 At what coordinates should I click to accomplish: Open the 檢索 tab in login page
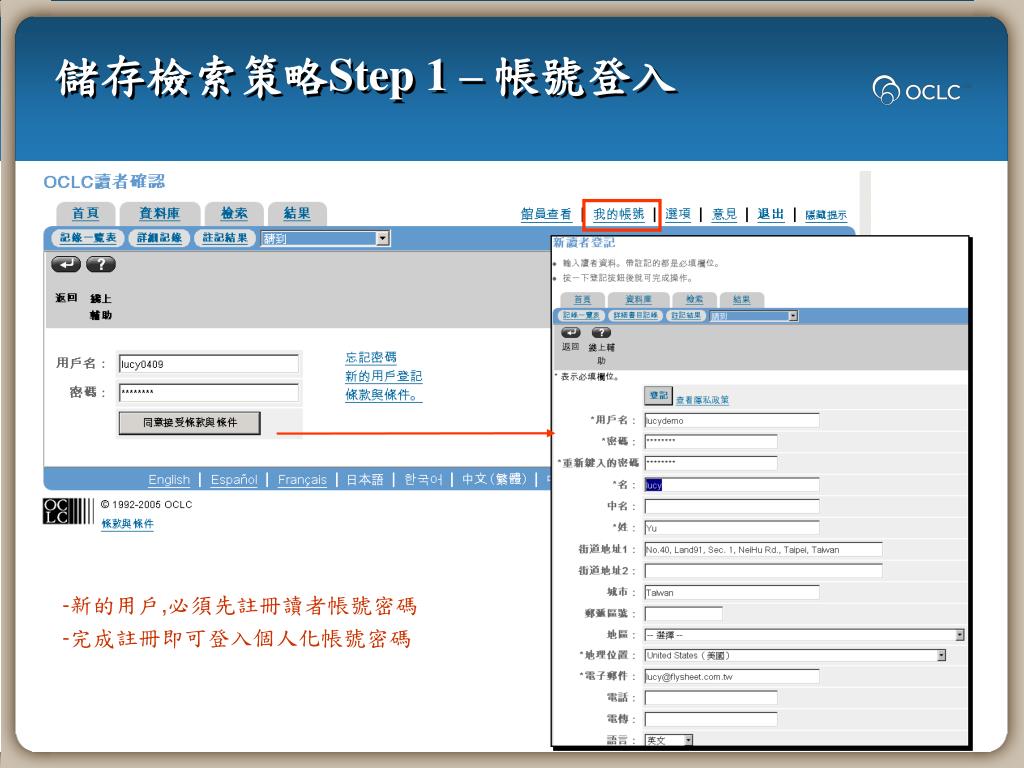pos(234,214)
